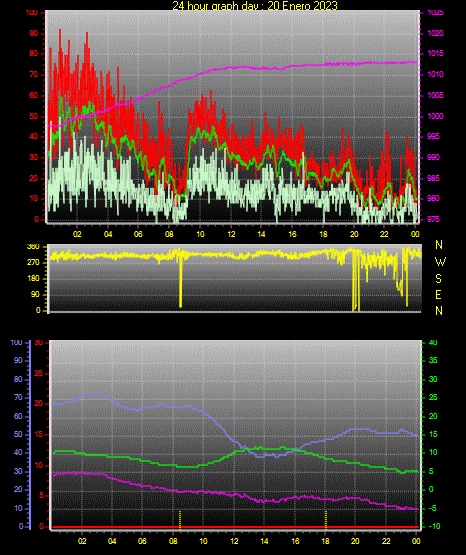Click the yellow E compass letter
The width and height of the screenshot is (466, 555).
click(x=438, y=295)
